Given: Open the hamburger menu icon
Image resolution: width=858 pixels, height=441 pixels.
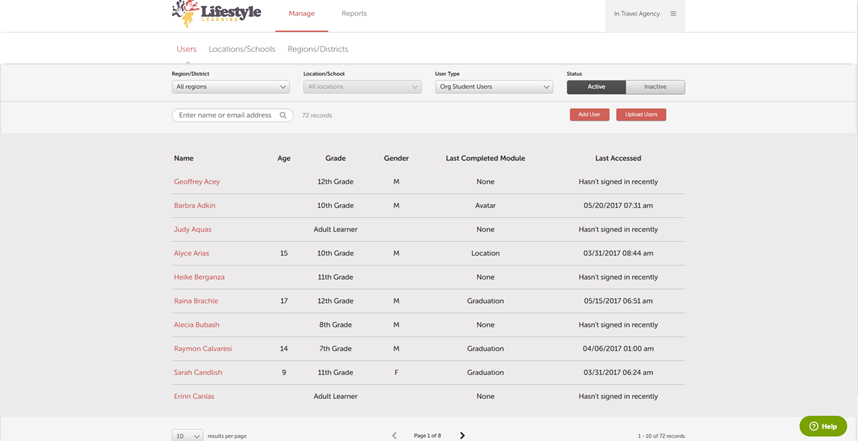Looking at the screenshot, I should (673, 14).
